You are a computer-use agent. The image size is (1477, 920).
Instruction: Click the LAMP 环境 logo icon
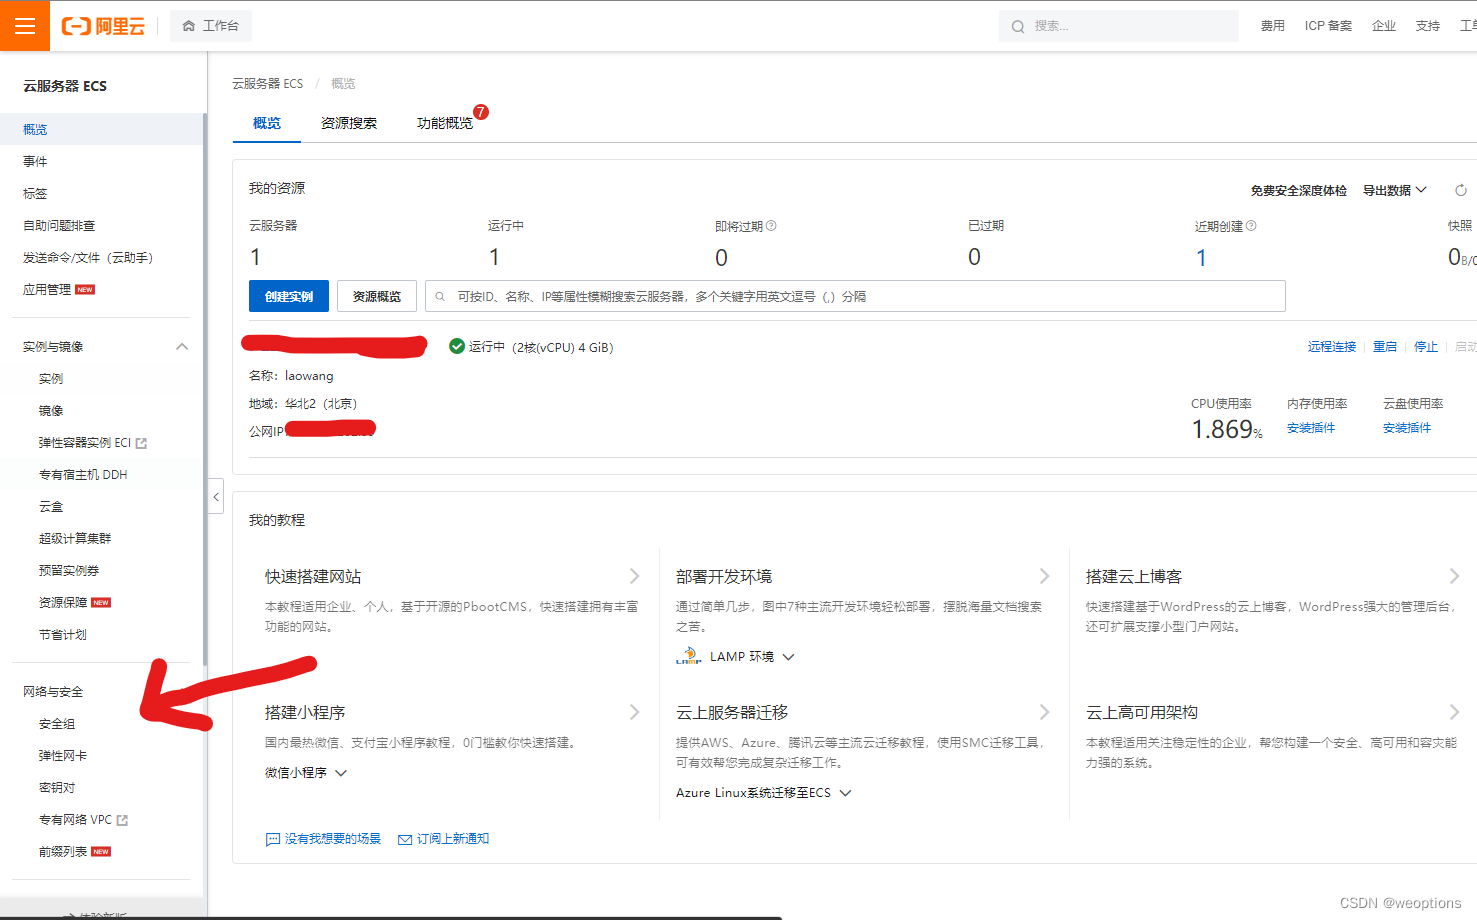click(x=688, y=656)
